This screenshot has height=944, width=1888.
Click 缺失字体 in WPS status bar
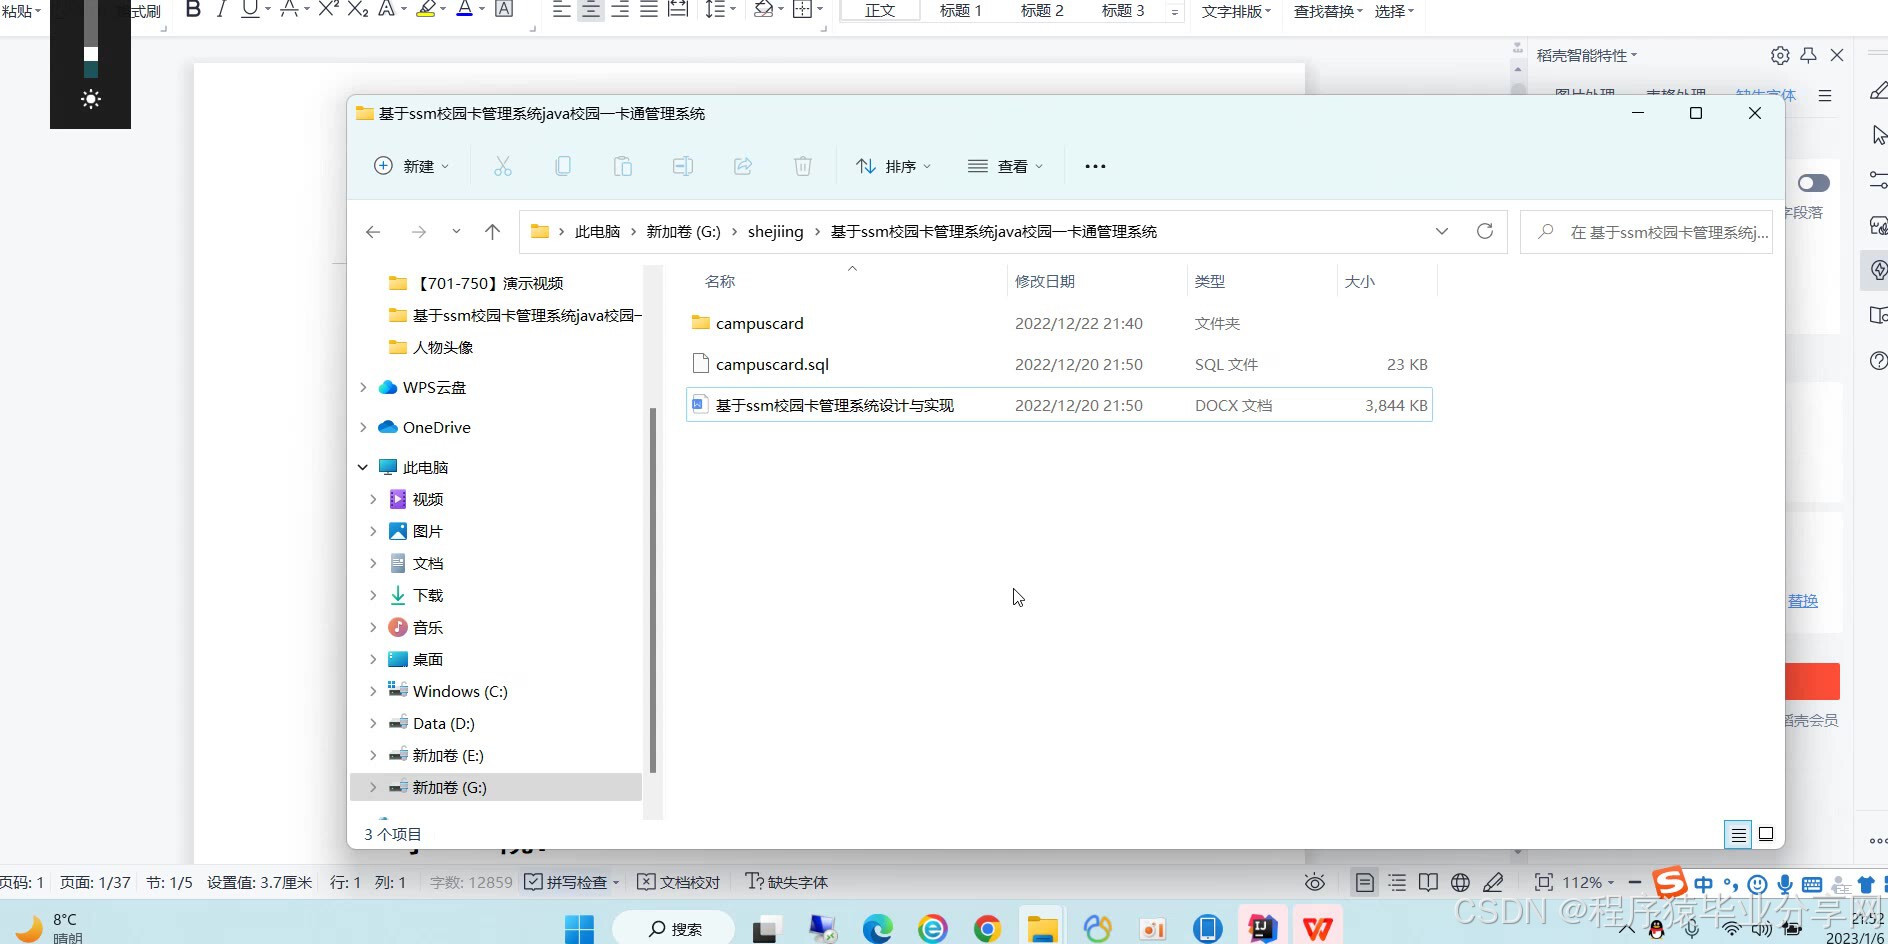coord(787,882)
